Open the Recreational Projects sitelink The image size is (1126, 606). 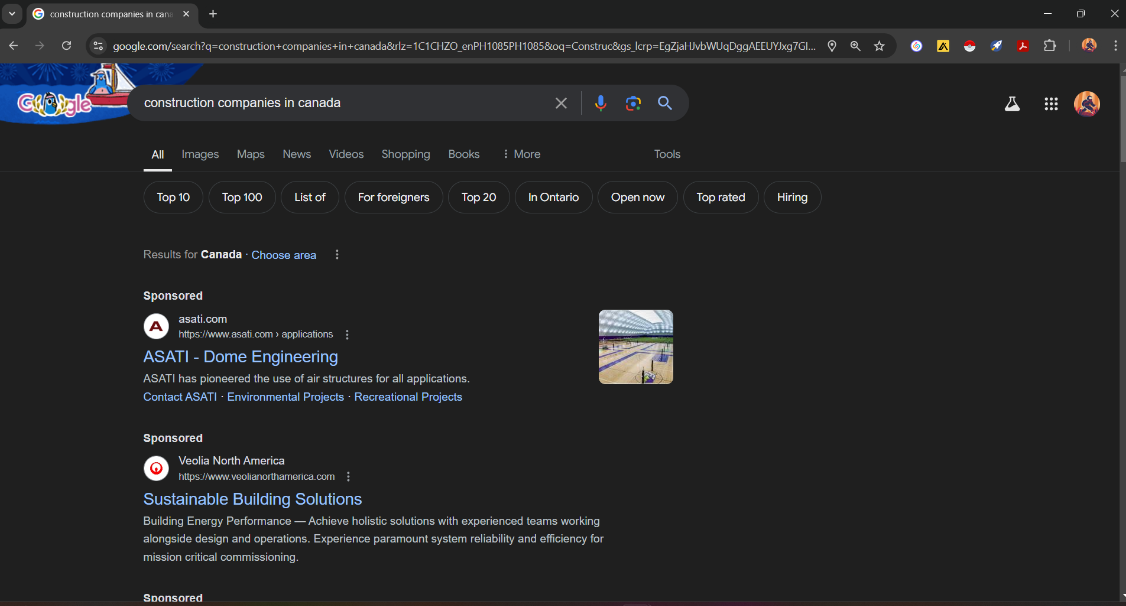coord(408,397)
